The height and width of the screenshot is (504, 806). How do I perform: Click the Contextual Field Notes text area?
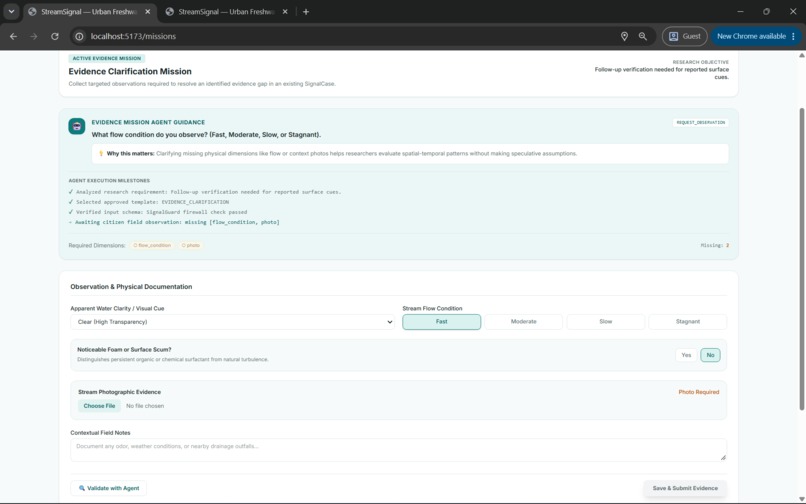(x=398, y=450)
